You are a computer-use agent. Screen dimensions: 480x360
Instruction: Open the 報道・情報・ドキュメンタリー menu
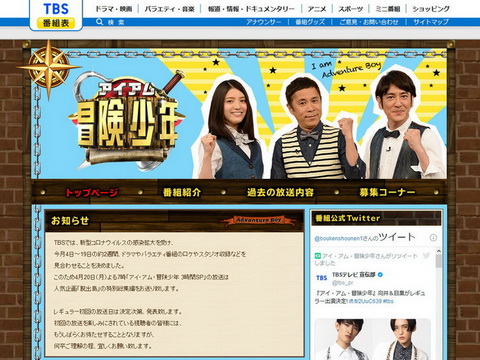pos(251,9)
